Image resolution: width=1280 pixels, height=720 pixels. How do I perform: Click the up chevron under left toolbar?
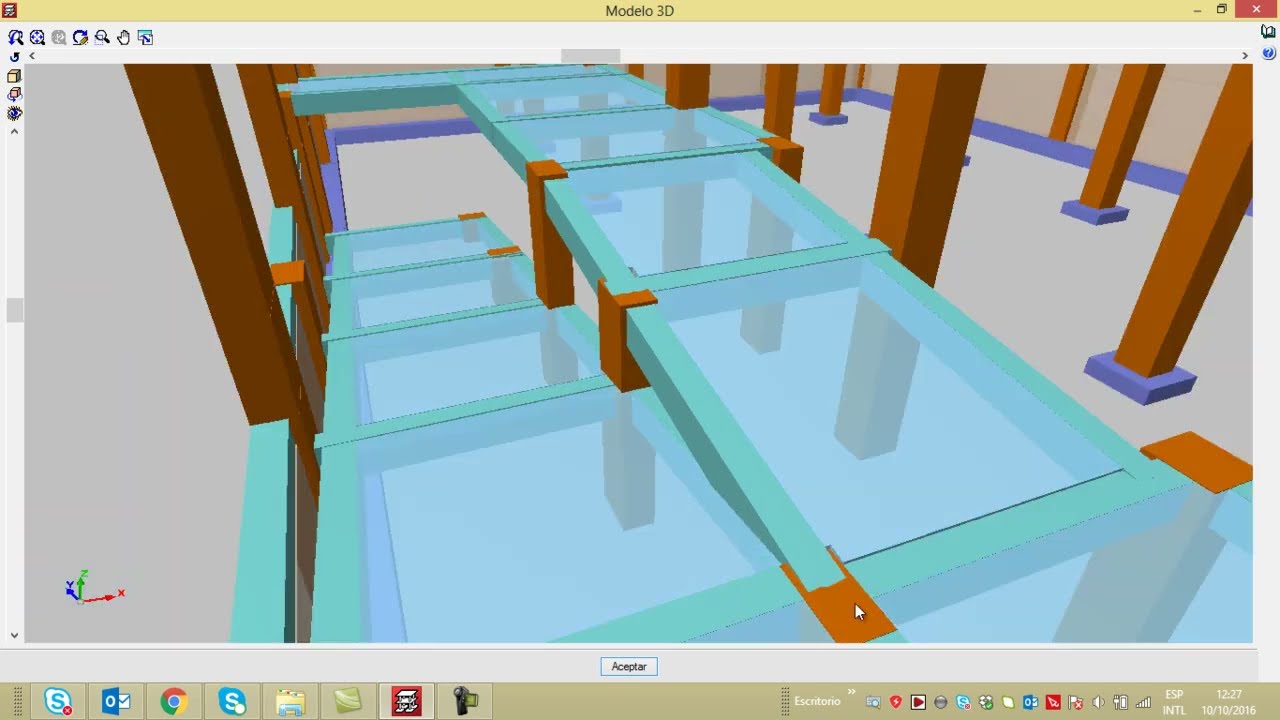click(x=14, y=131)
